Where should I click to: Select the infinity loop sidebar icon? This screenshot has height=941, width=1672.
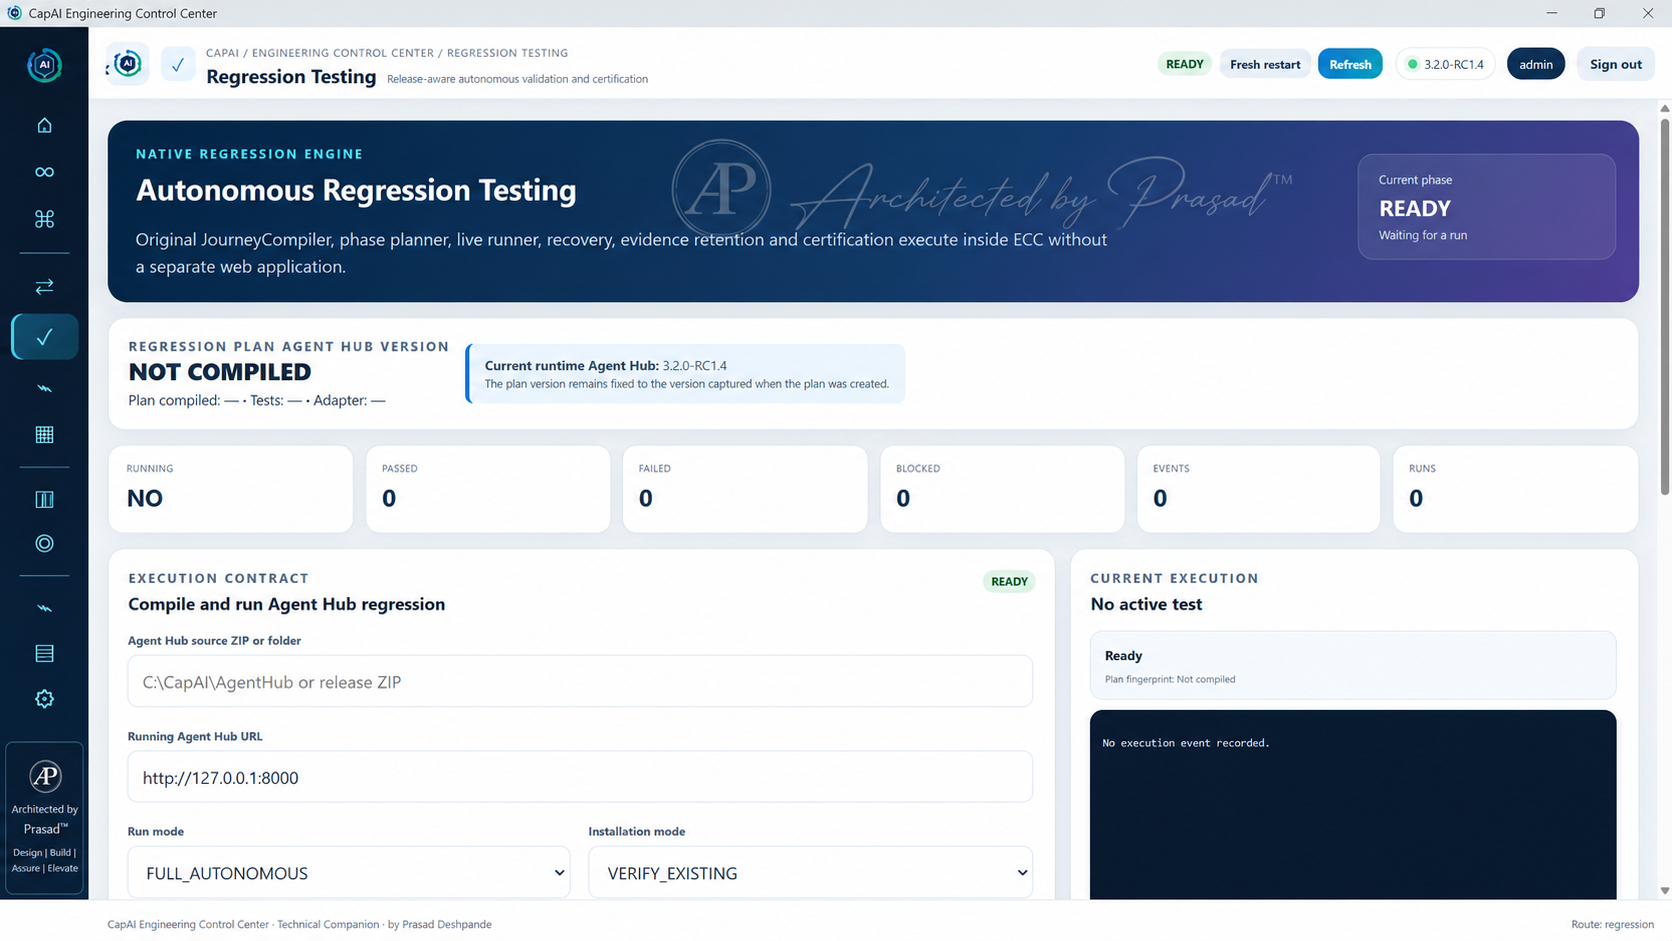[44, 172]
